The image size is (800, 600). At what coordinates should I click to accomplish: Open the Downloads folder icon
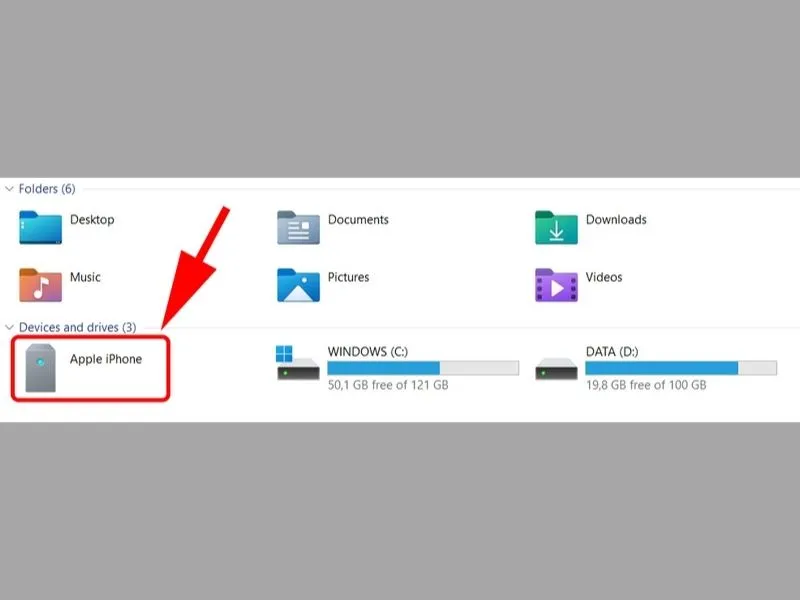556,228
